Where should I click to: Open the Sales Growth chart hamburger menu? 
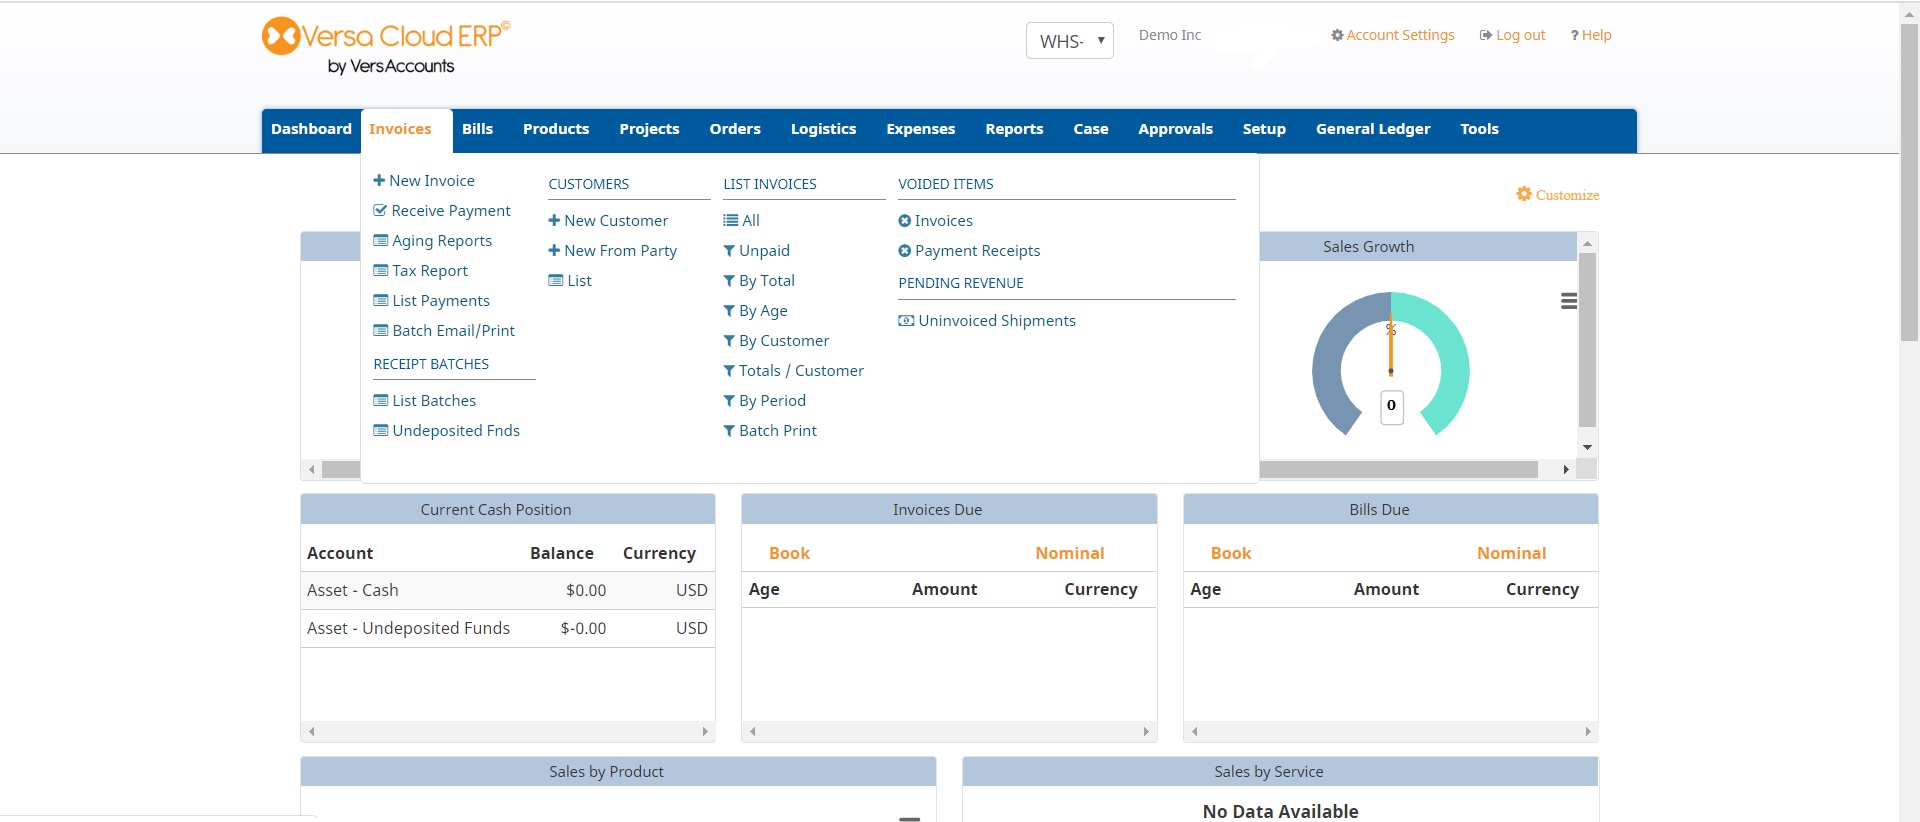tap(1568, 301)
